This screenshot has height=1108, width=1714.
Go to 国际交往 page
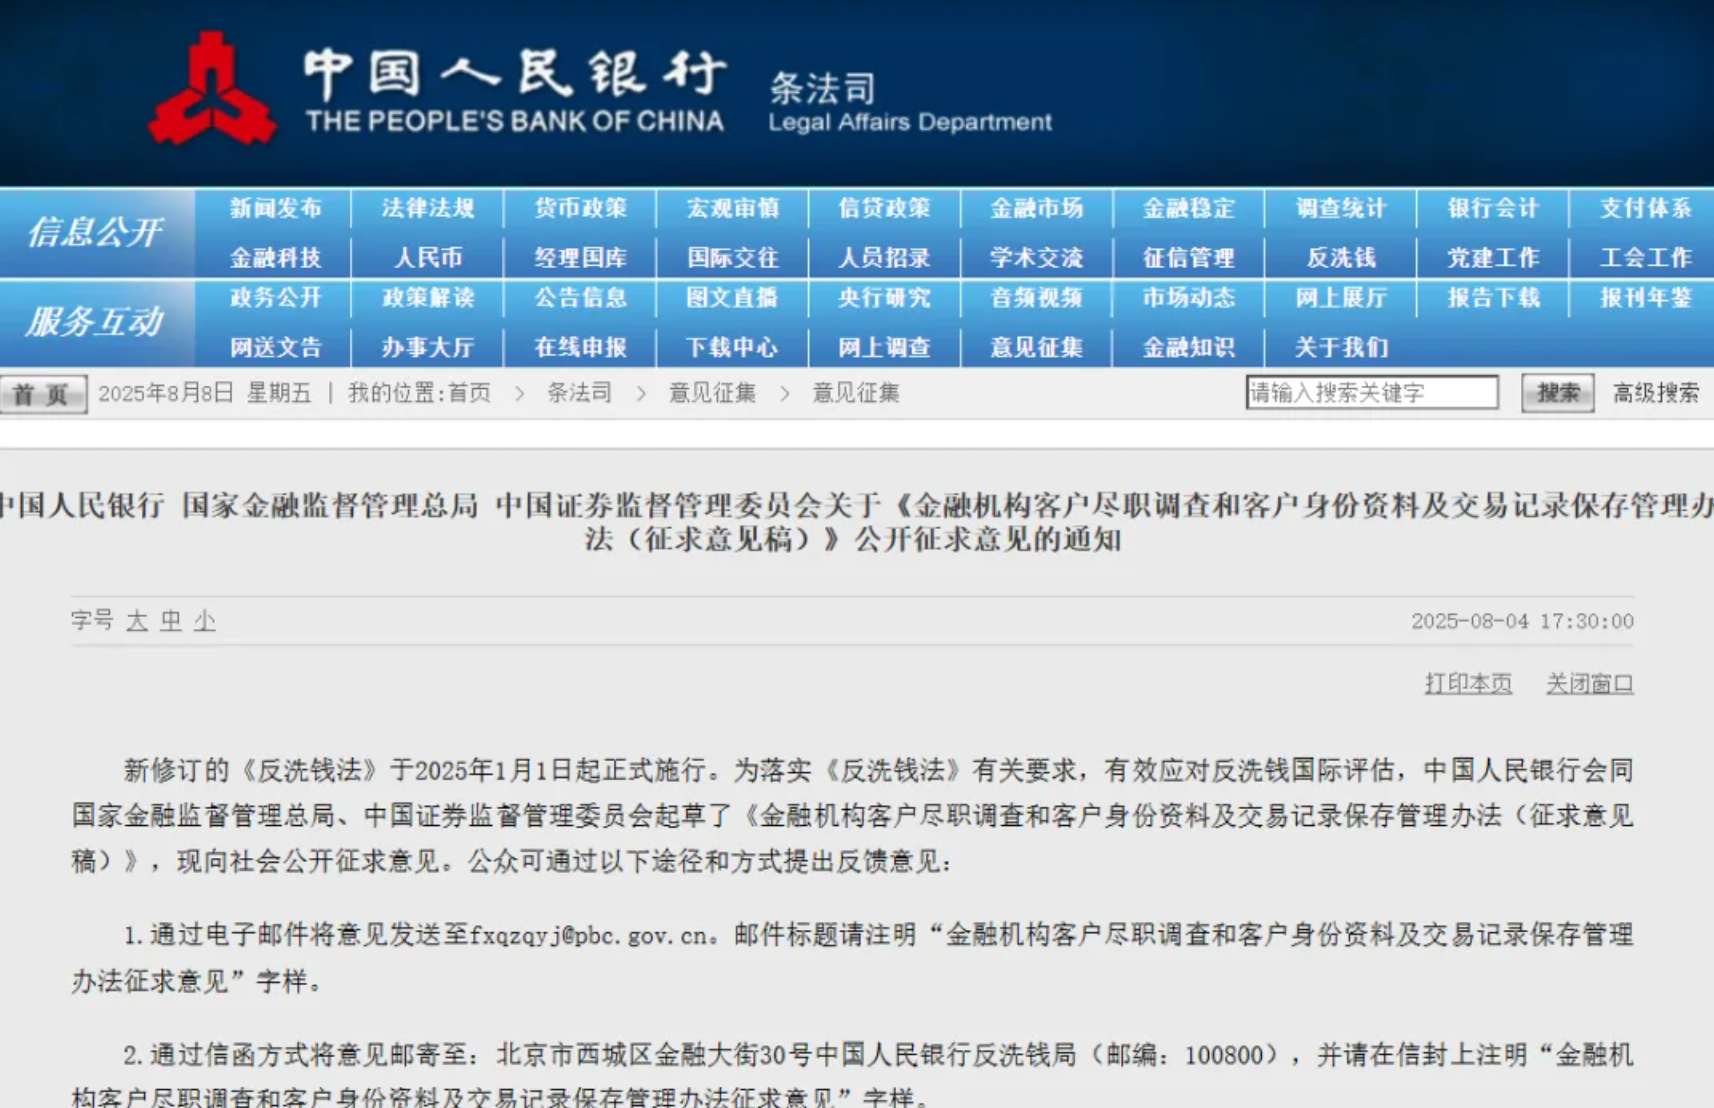pyautogui.click(x=732, y=258)
